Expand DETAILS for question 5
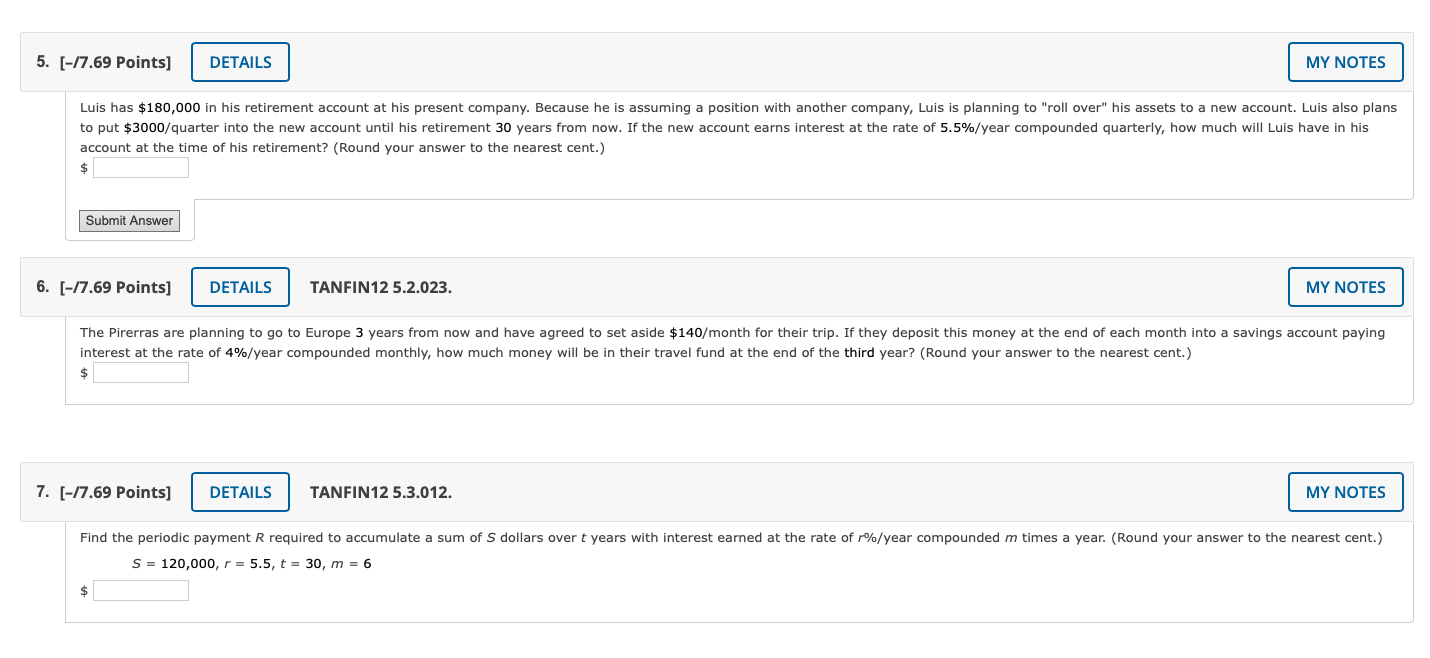 click(240, 62)
